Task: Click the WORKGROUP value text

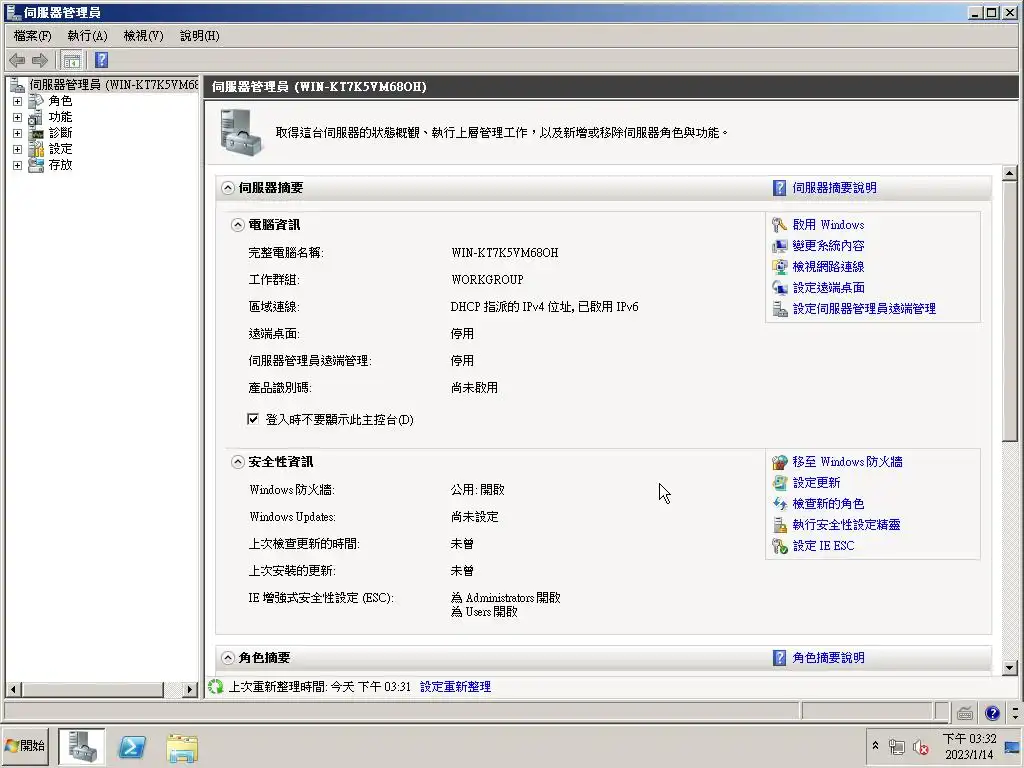Action: coord(487,280)
